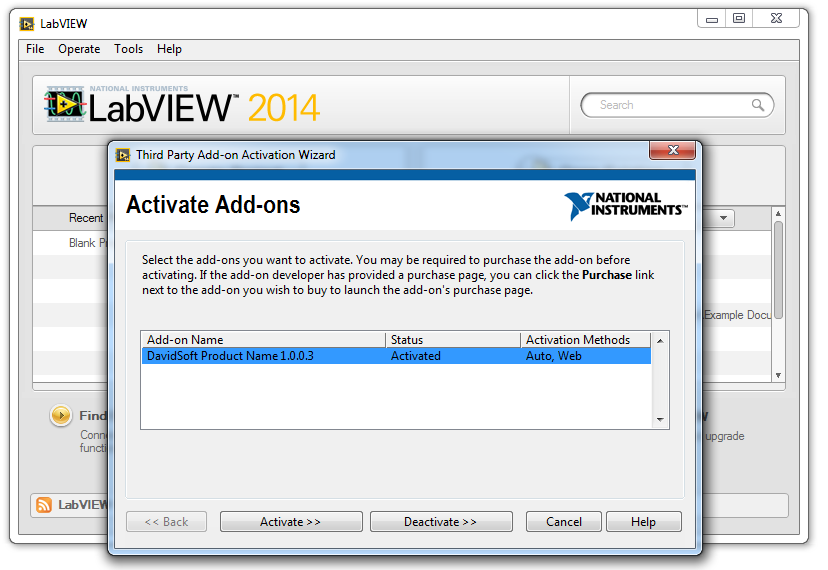Click the Add-on Name column header
Image resolution: width=828 pixels, height=570 pixels.
pos(264,340)
